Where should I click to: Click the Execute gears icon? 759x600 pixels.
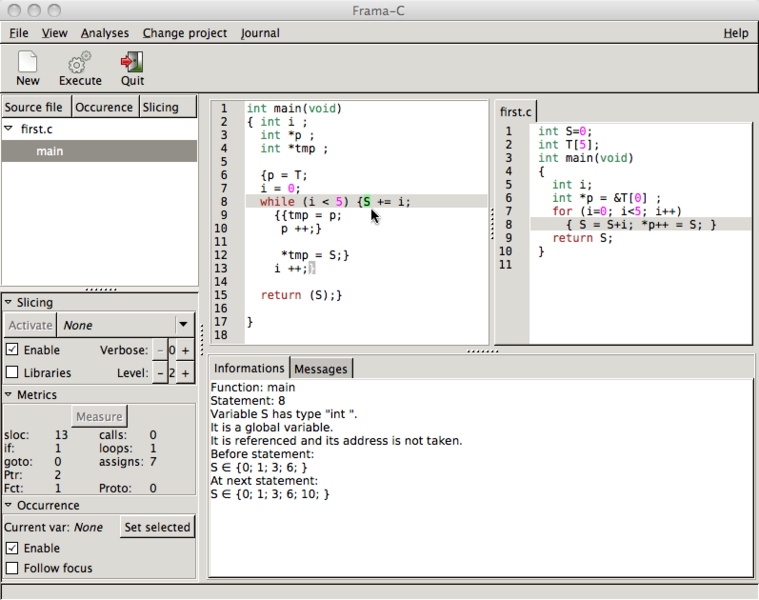(x=80, y=61)
